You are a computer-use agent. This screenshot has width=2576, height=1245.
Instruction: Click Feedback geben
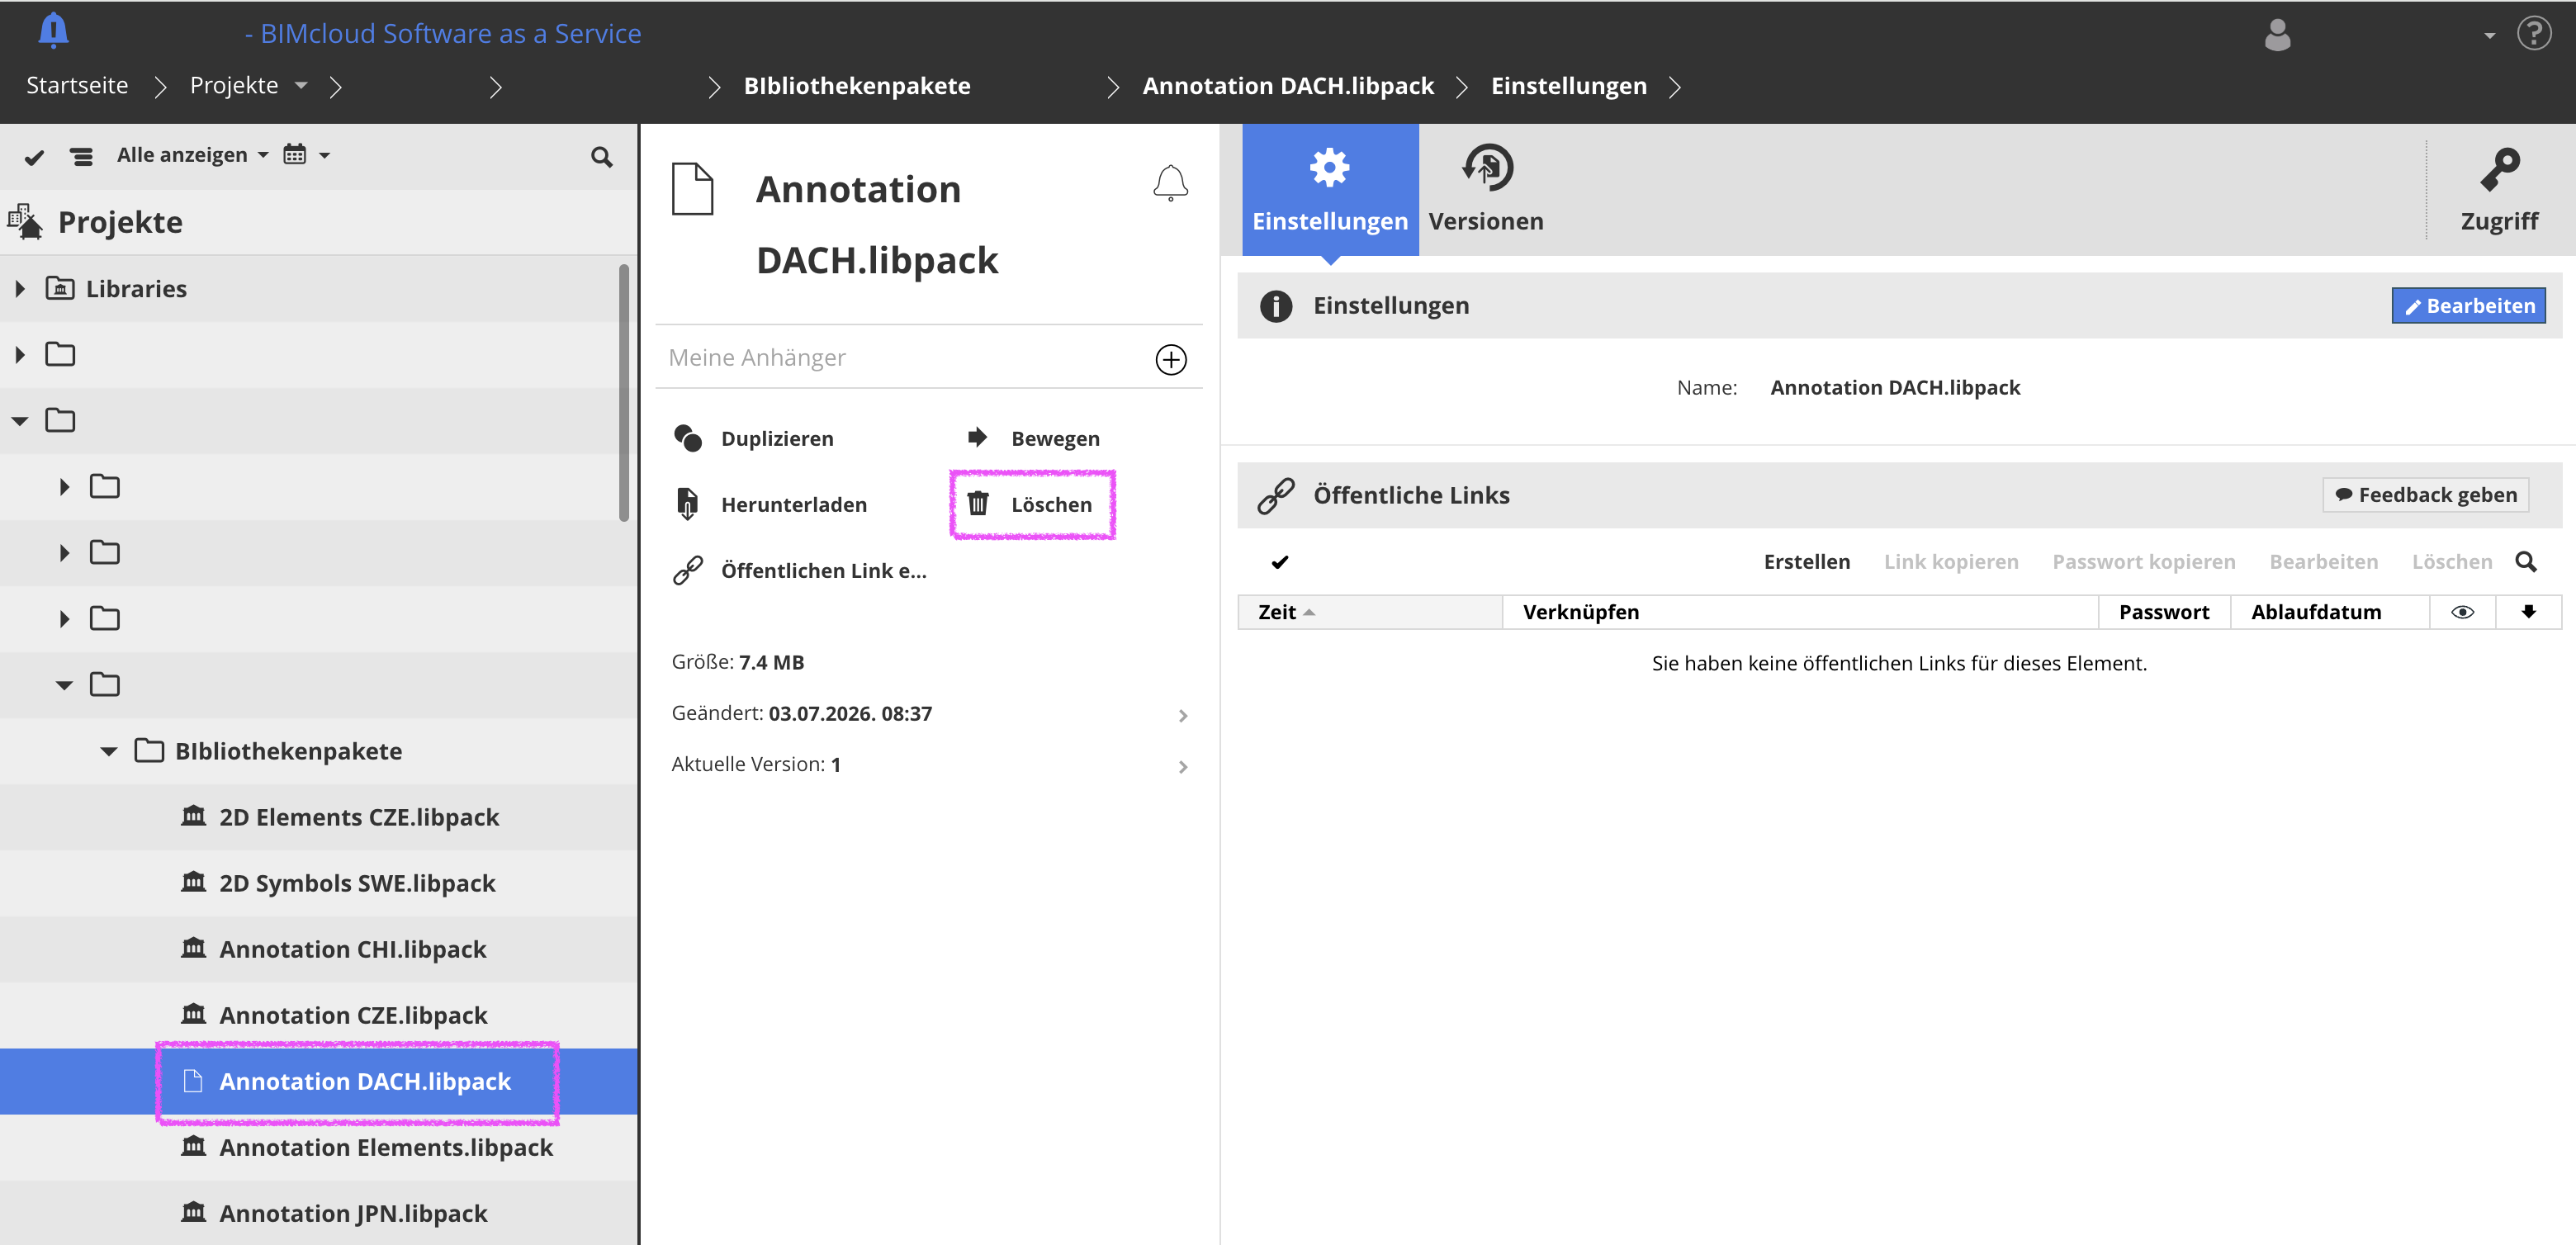pos(2425,495)
